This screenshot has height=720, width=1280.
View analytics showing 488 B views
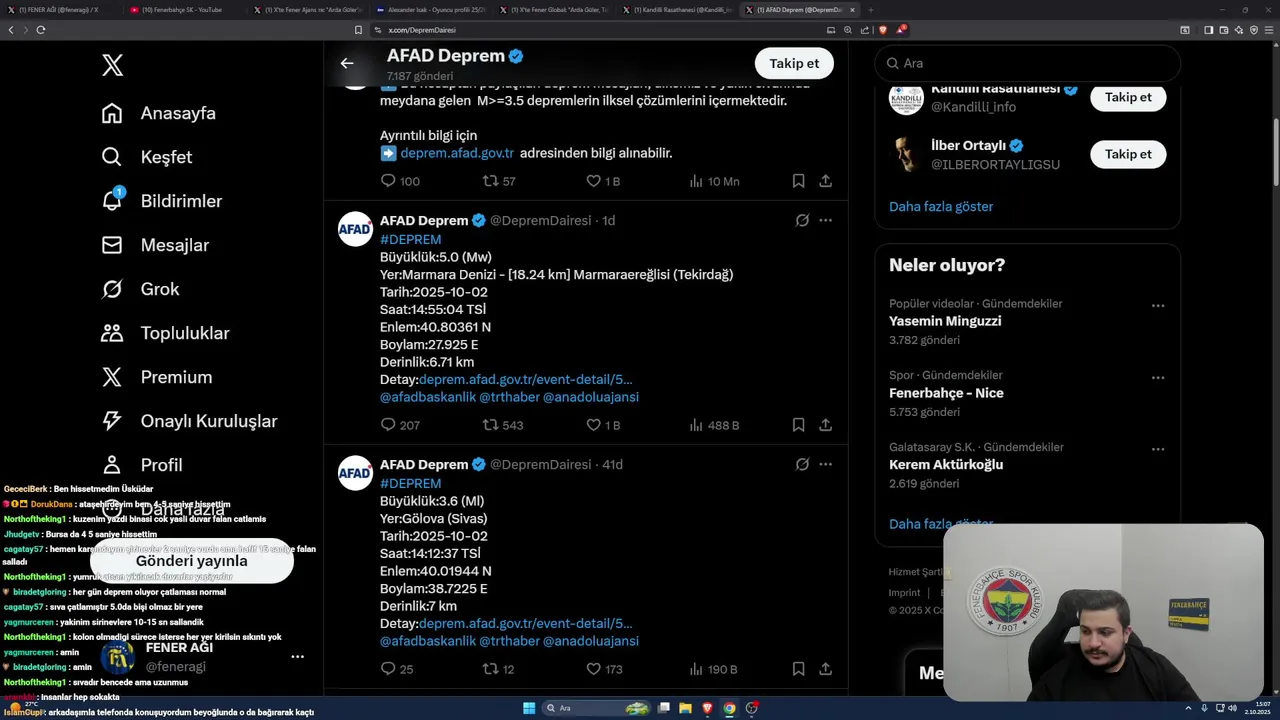[714, 425]
